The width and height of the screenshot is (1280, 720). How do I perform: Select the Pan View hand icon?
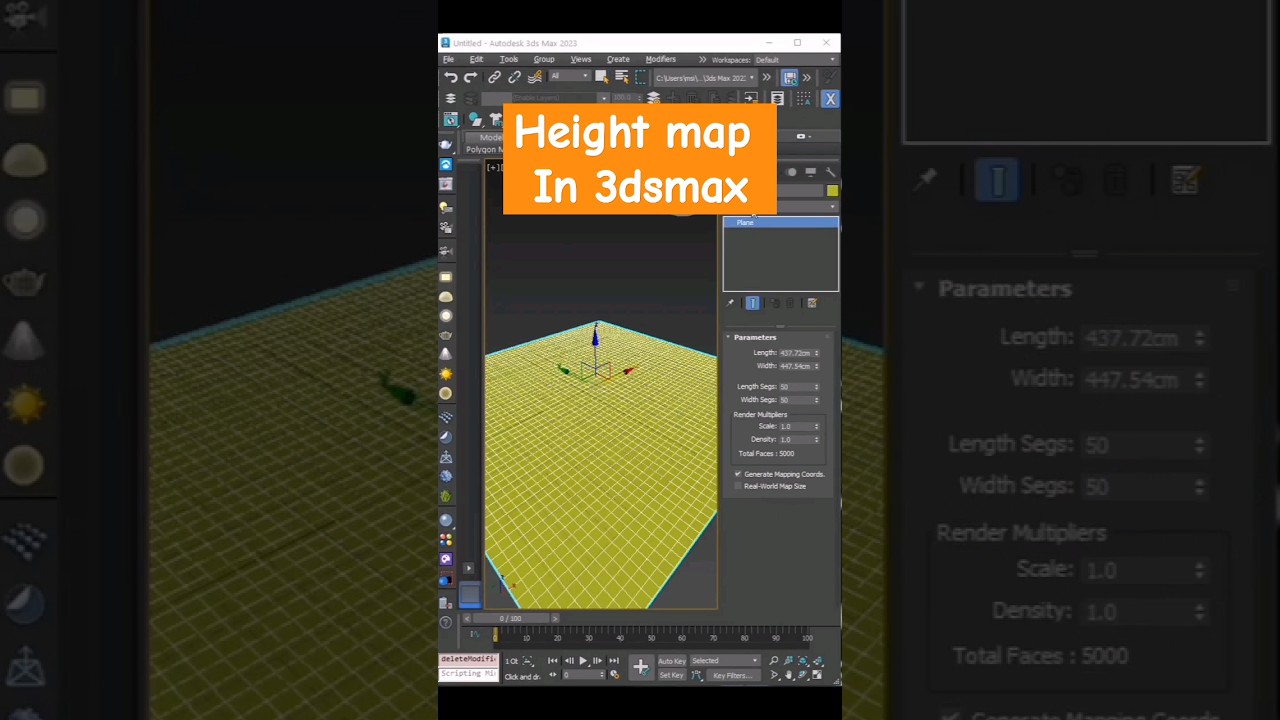click(x=789, y=675)
